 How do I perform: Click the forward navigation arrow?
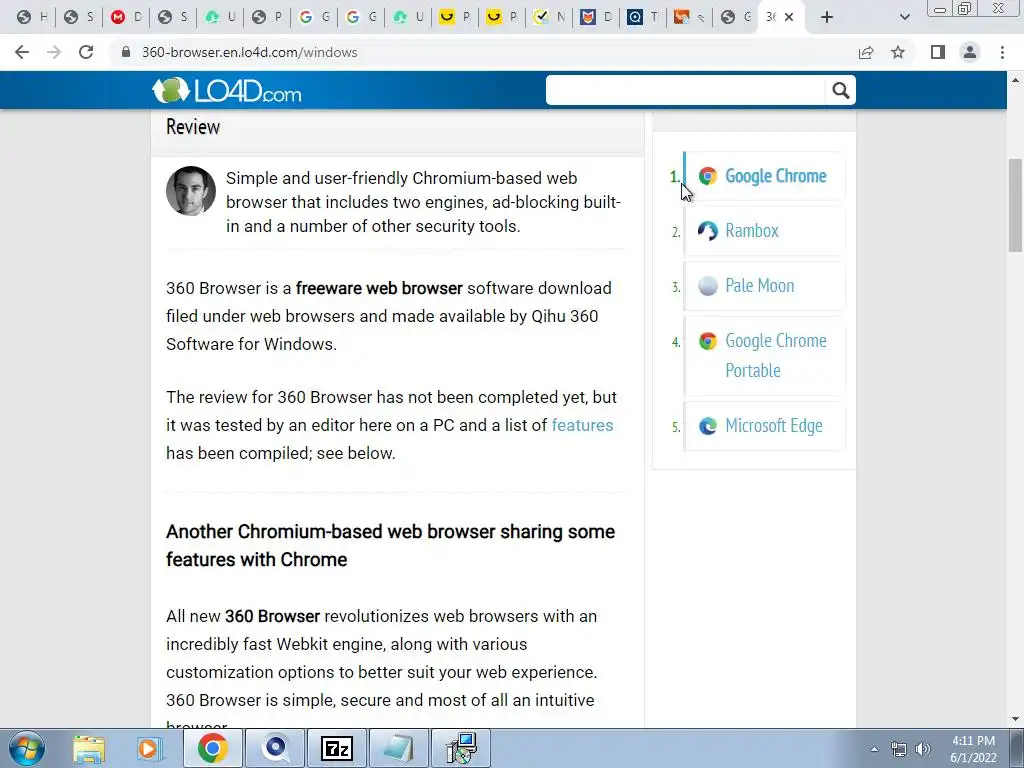coord(54,52)
